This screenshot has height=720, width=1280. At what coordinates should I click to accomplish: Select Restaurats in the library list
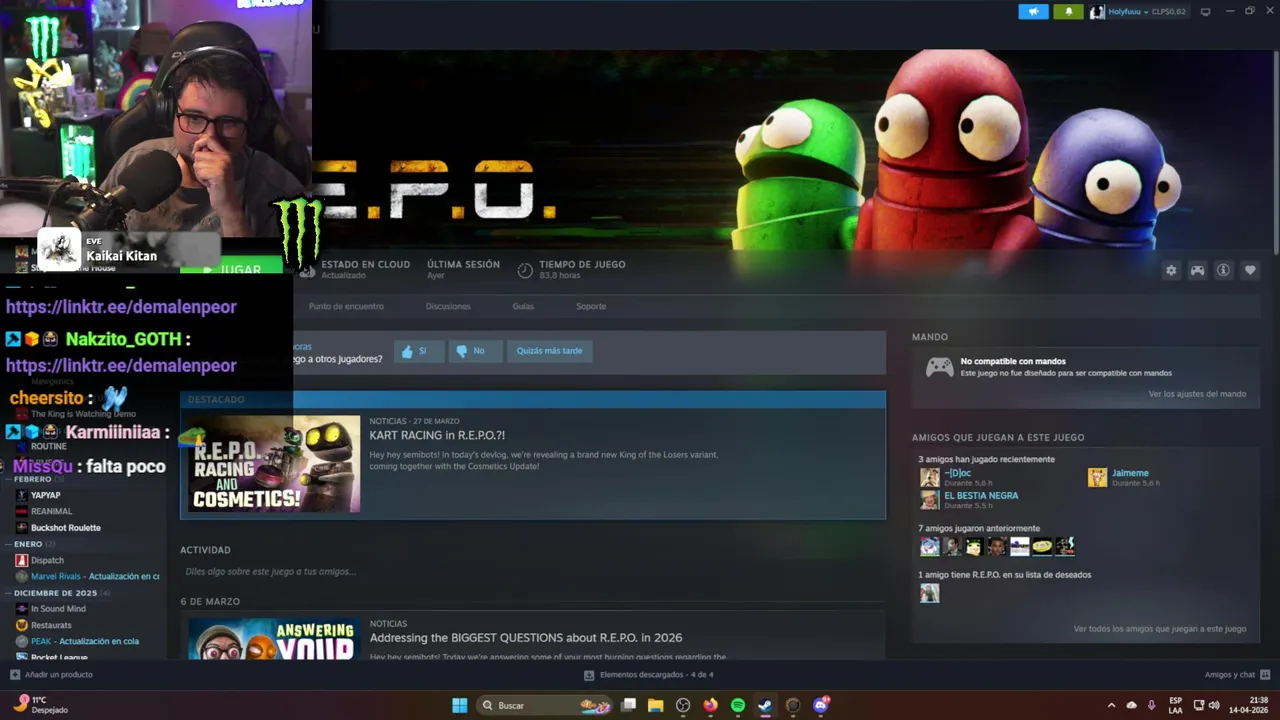click(51, 626)
